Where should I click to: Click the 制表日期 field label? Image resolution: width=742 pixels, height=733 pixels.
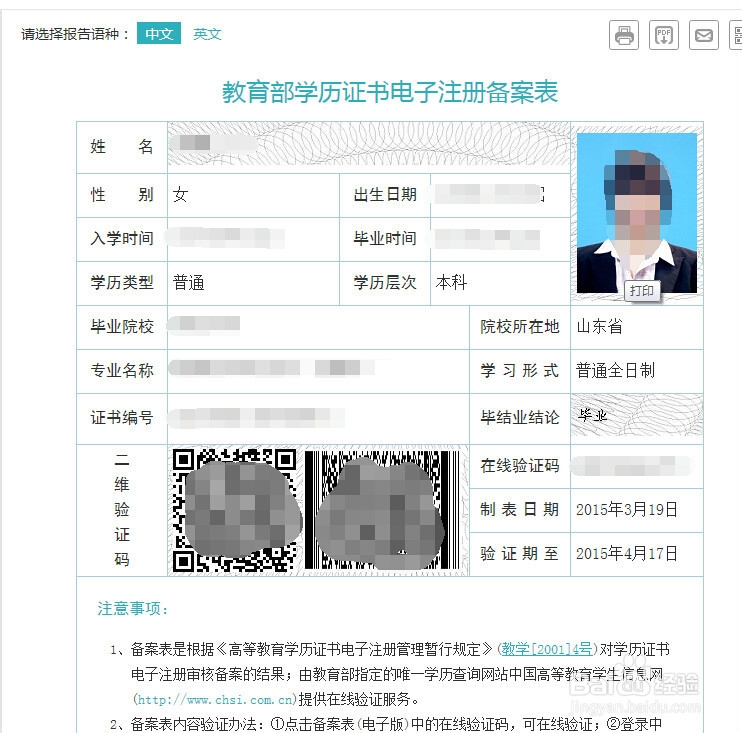point(520,510)
